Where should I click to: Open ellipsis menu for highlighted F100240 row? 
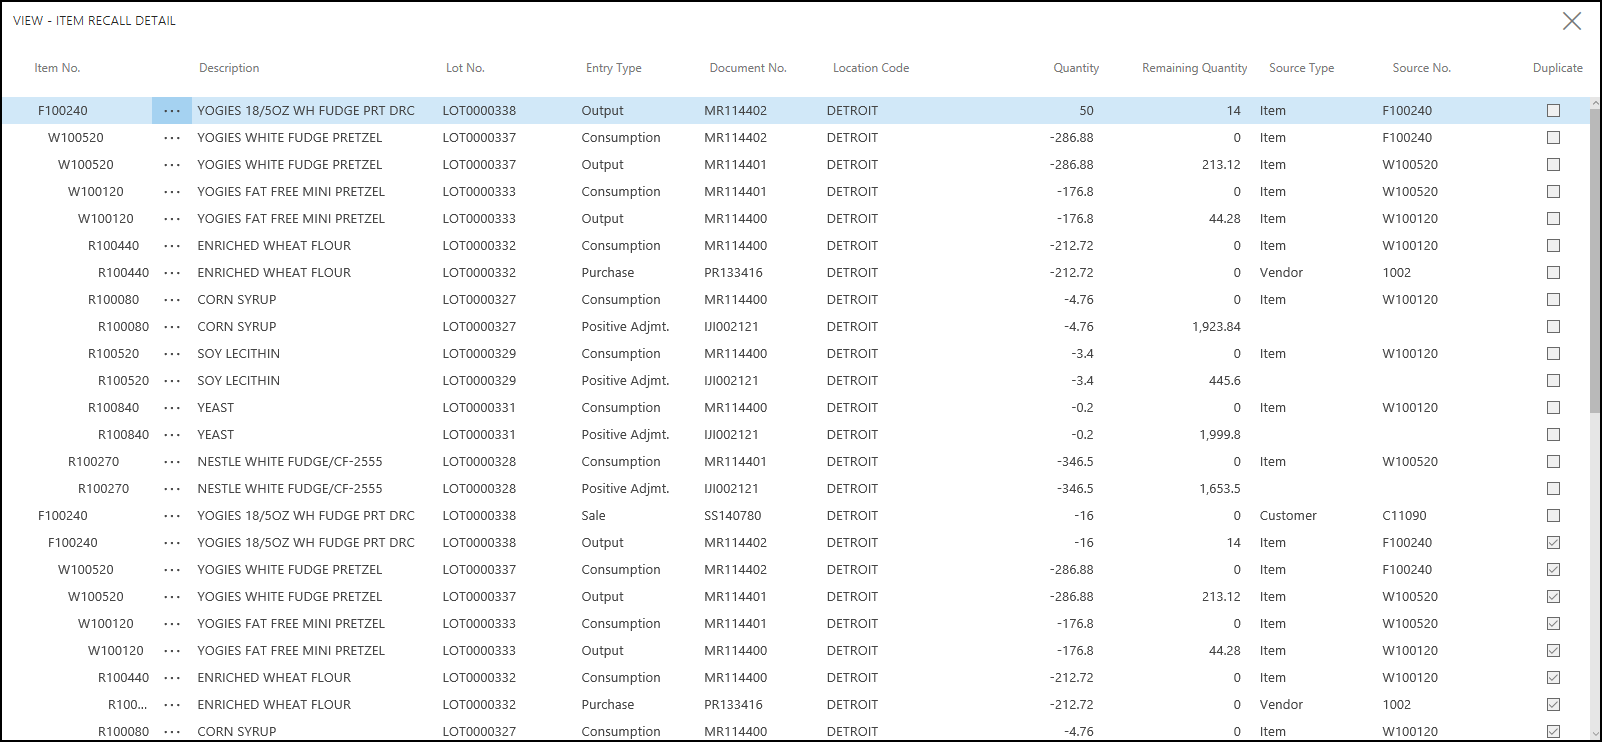tap(172, 111)
